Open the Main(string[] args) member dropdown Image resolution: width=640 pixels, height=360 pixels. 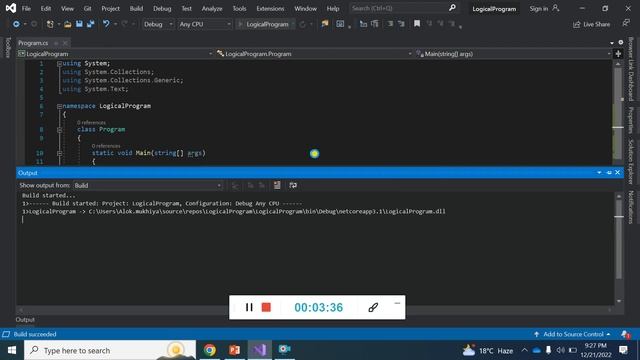pyautogui.click(x=513, y=54)
